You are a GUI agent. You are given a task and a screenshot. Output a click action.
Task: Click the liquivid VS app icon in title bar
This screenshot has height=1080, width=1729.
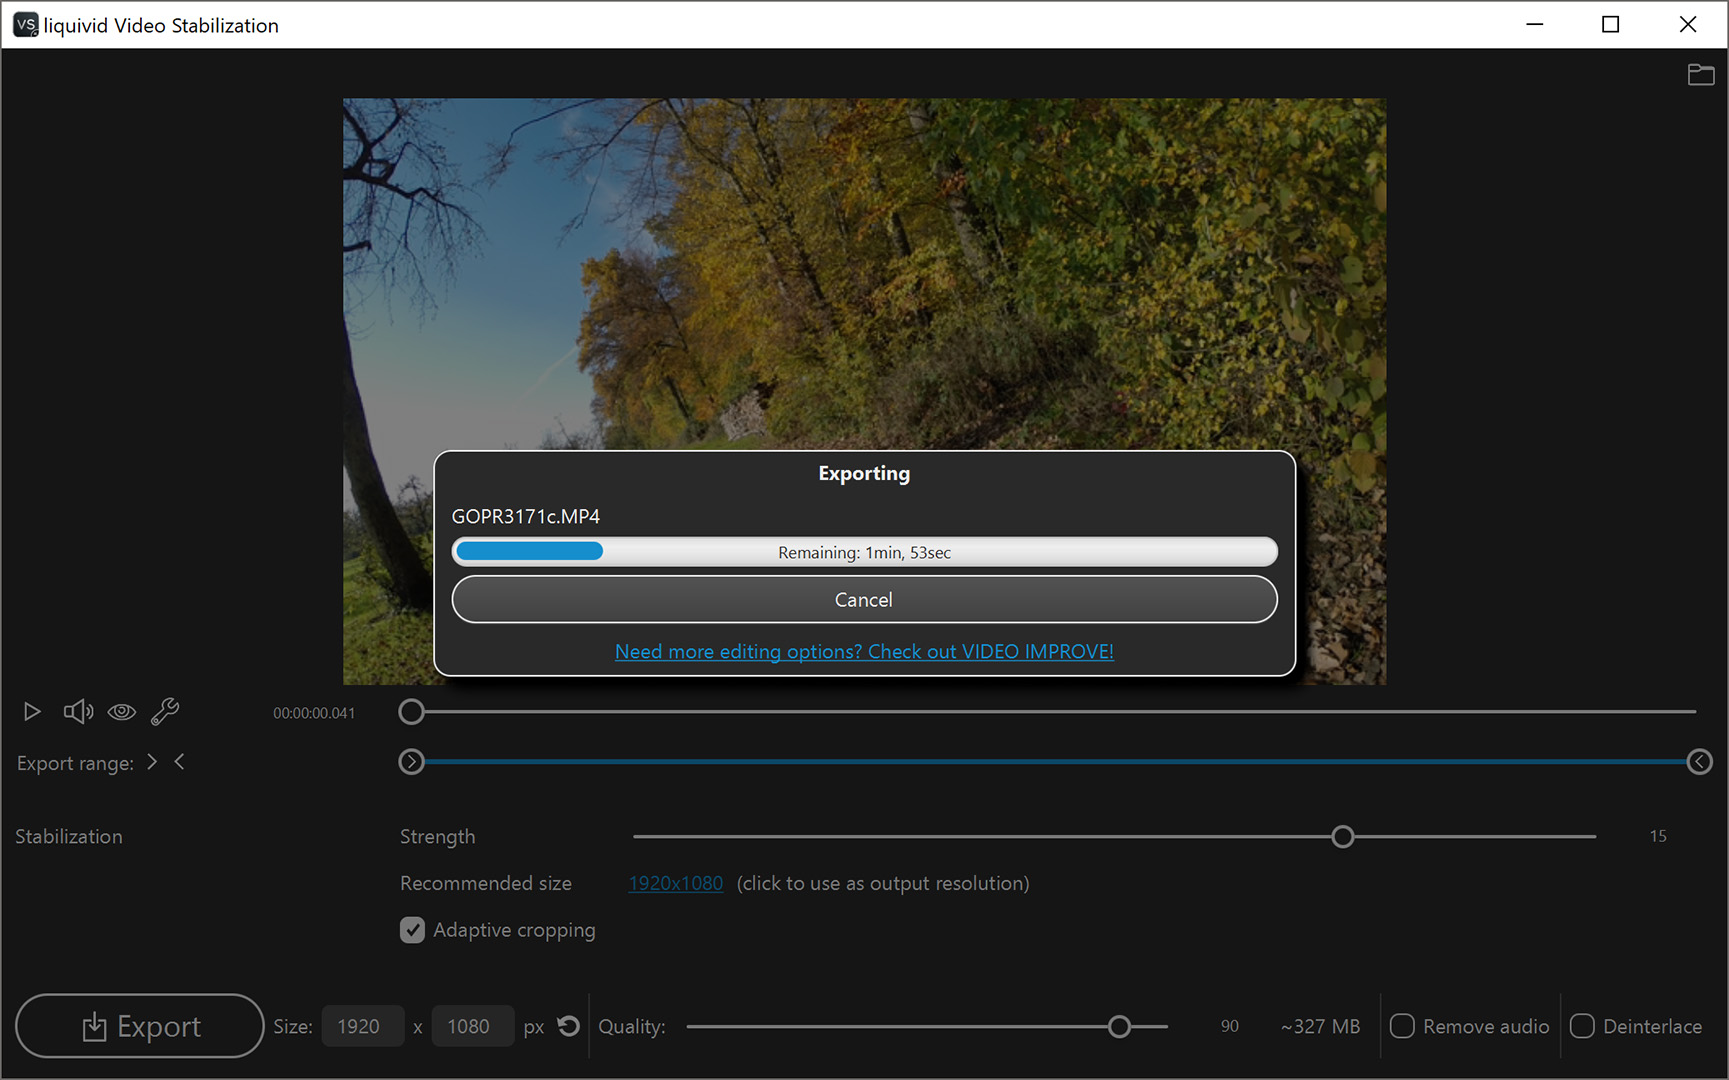point(25,24)
